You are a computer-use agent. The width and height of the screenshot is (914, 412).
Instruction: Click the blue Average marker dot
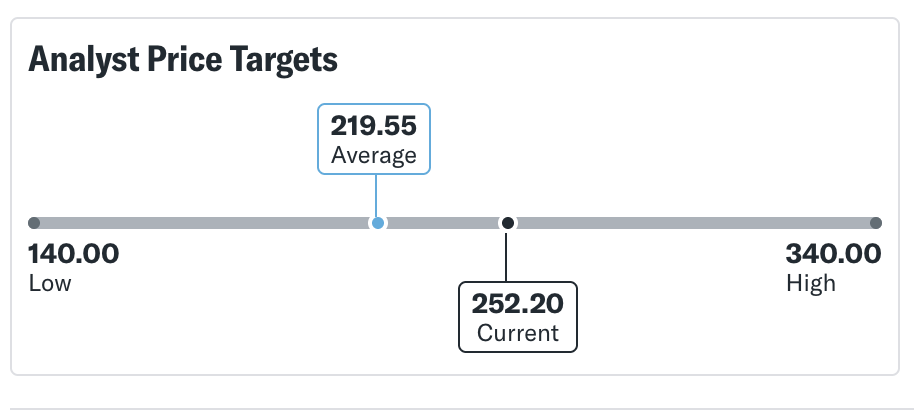point(377,223)
